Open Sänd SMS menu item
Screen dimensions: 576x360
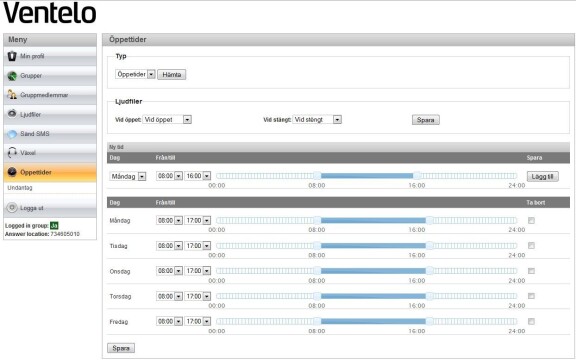(x=50, y=134)
